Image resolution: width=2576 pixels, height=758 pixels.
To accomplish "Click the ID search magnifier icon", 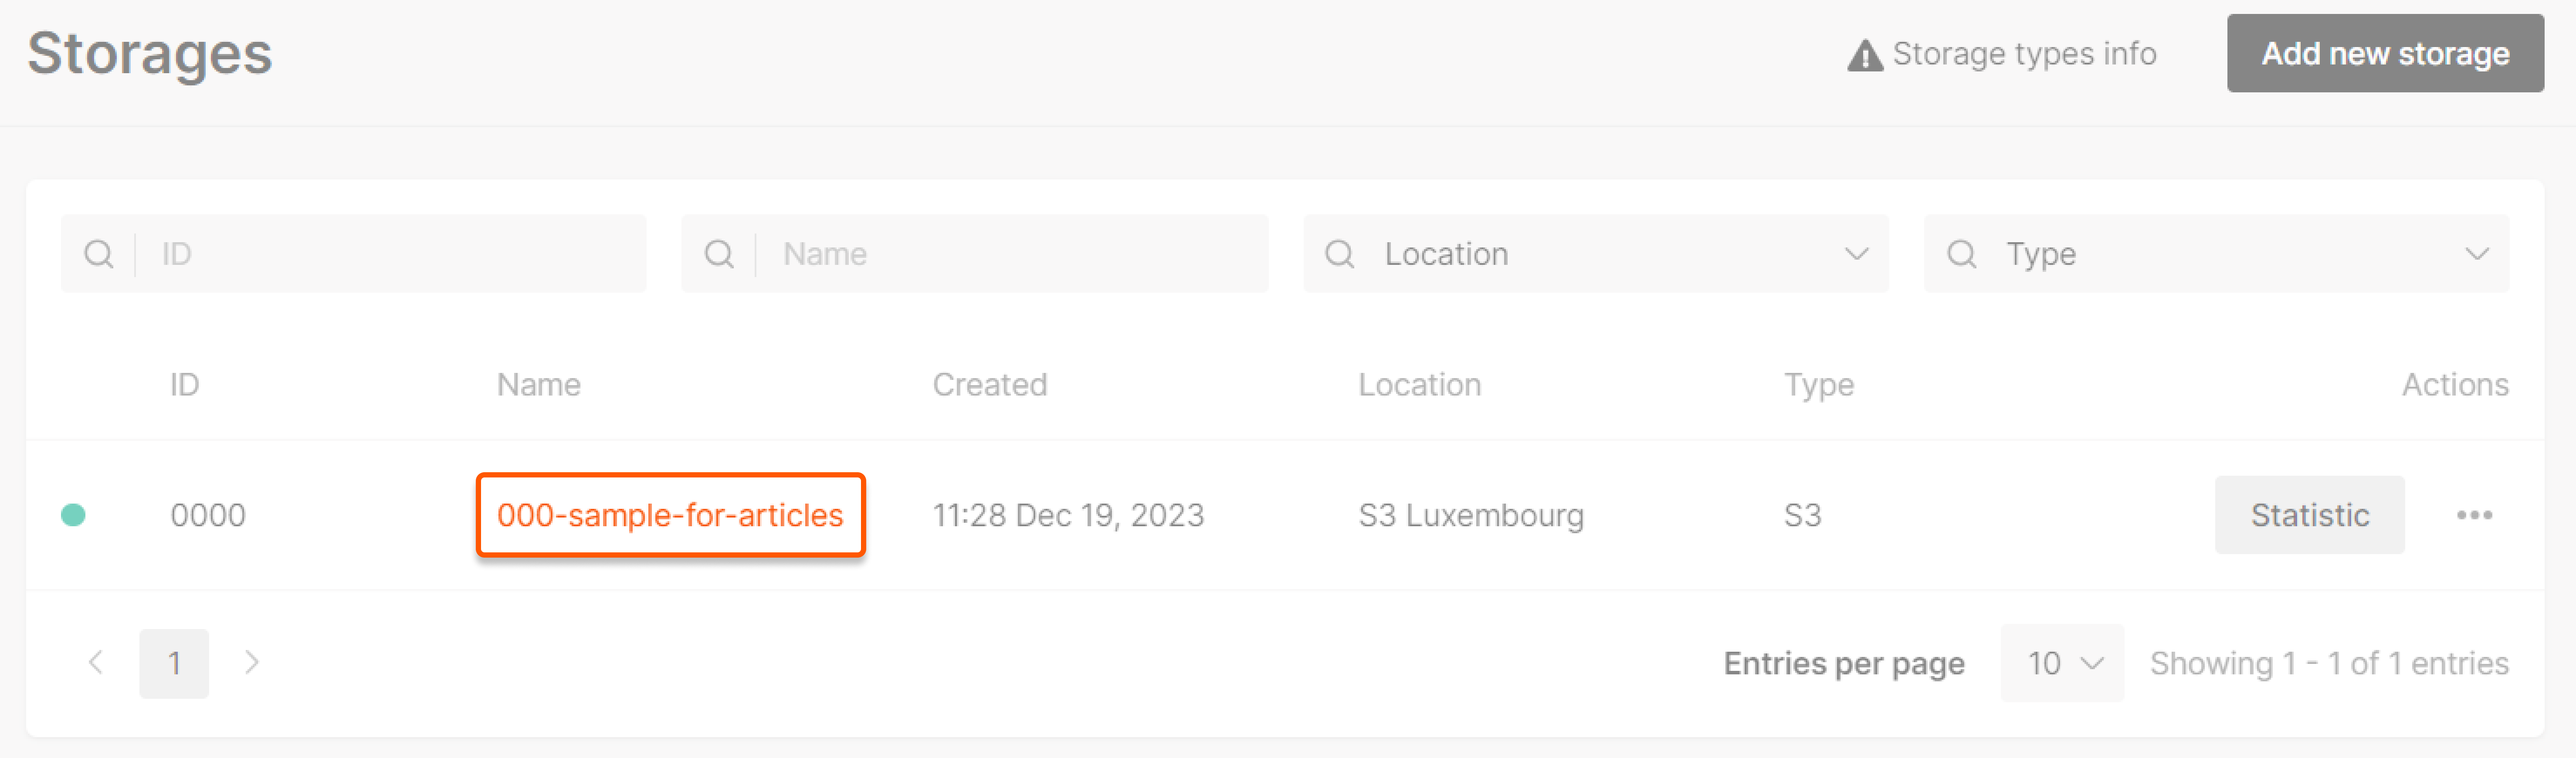I will [99, 254].
